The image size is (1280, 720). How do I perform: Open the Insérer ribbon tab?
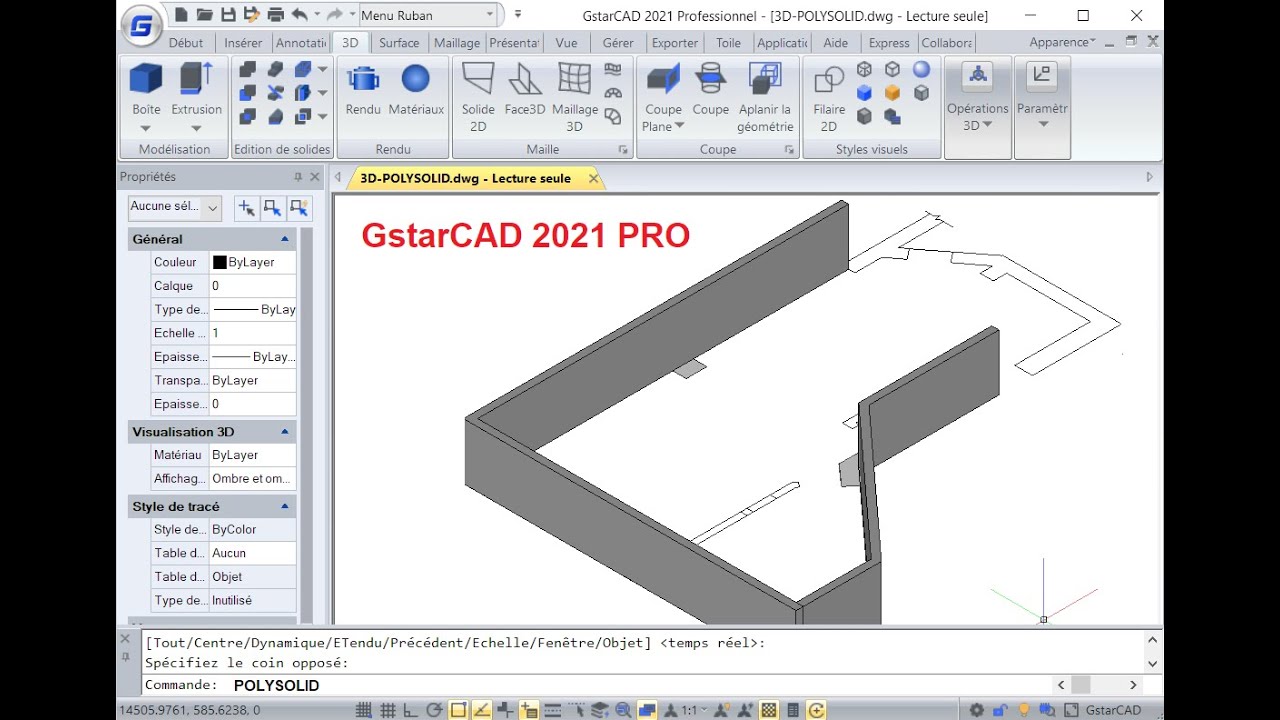[x=243, y=43]
